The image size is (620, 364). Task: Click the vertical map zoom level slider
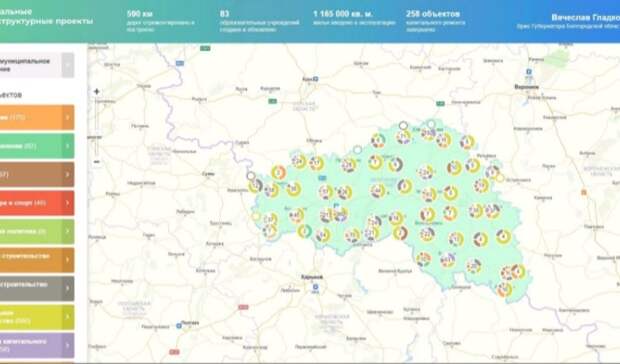tap(97, 126)
